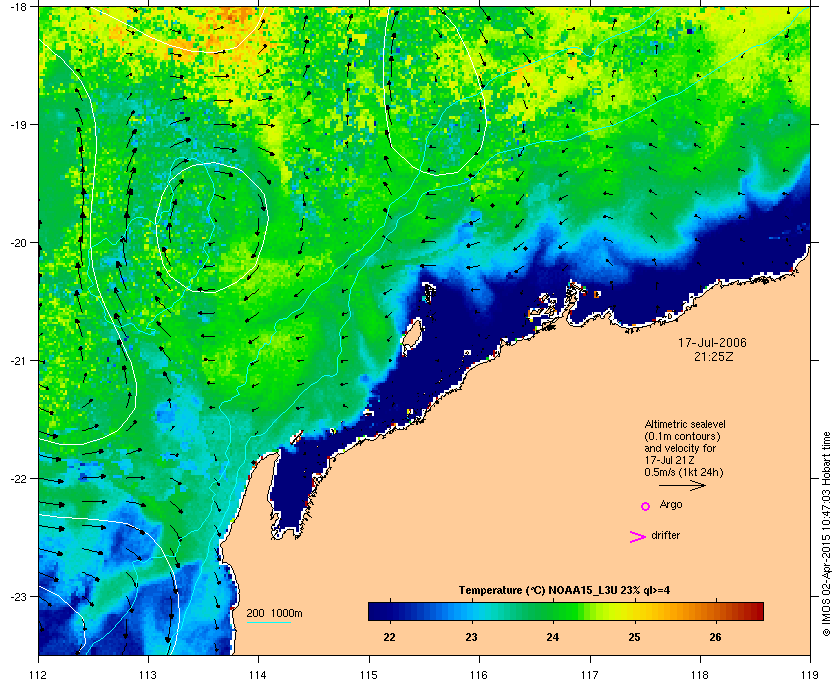Viewport: 840px width, 680px height.
Task: Click the 0.5m/s velocity scale arrow
Action: 682,485
